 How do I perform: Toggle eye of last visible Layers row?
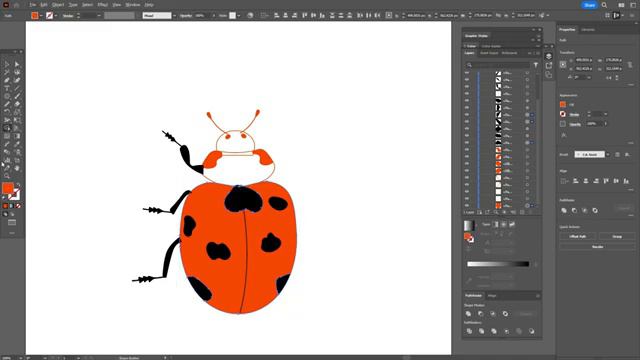tap(467, 205)
